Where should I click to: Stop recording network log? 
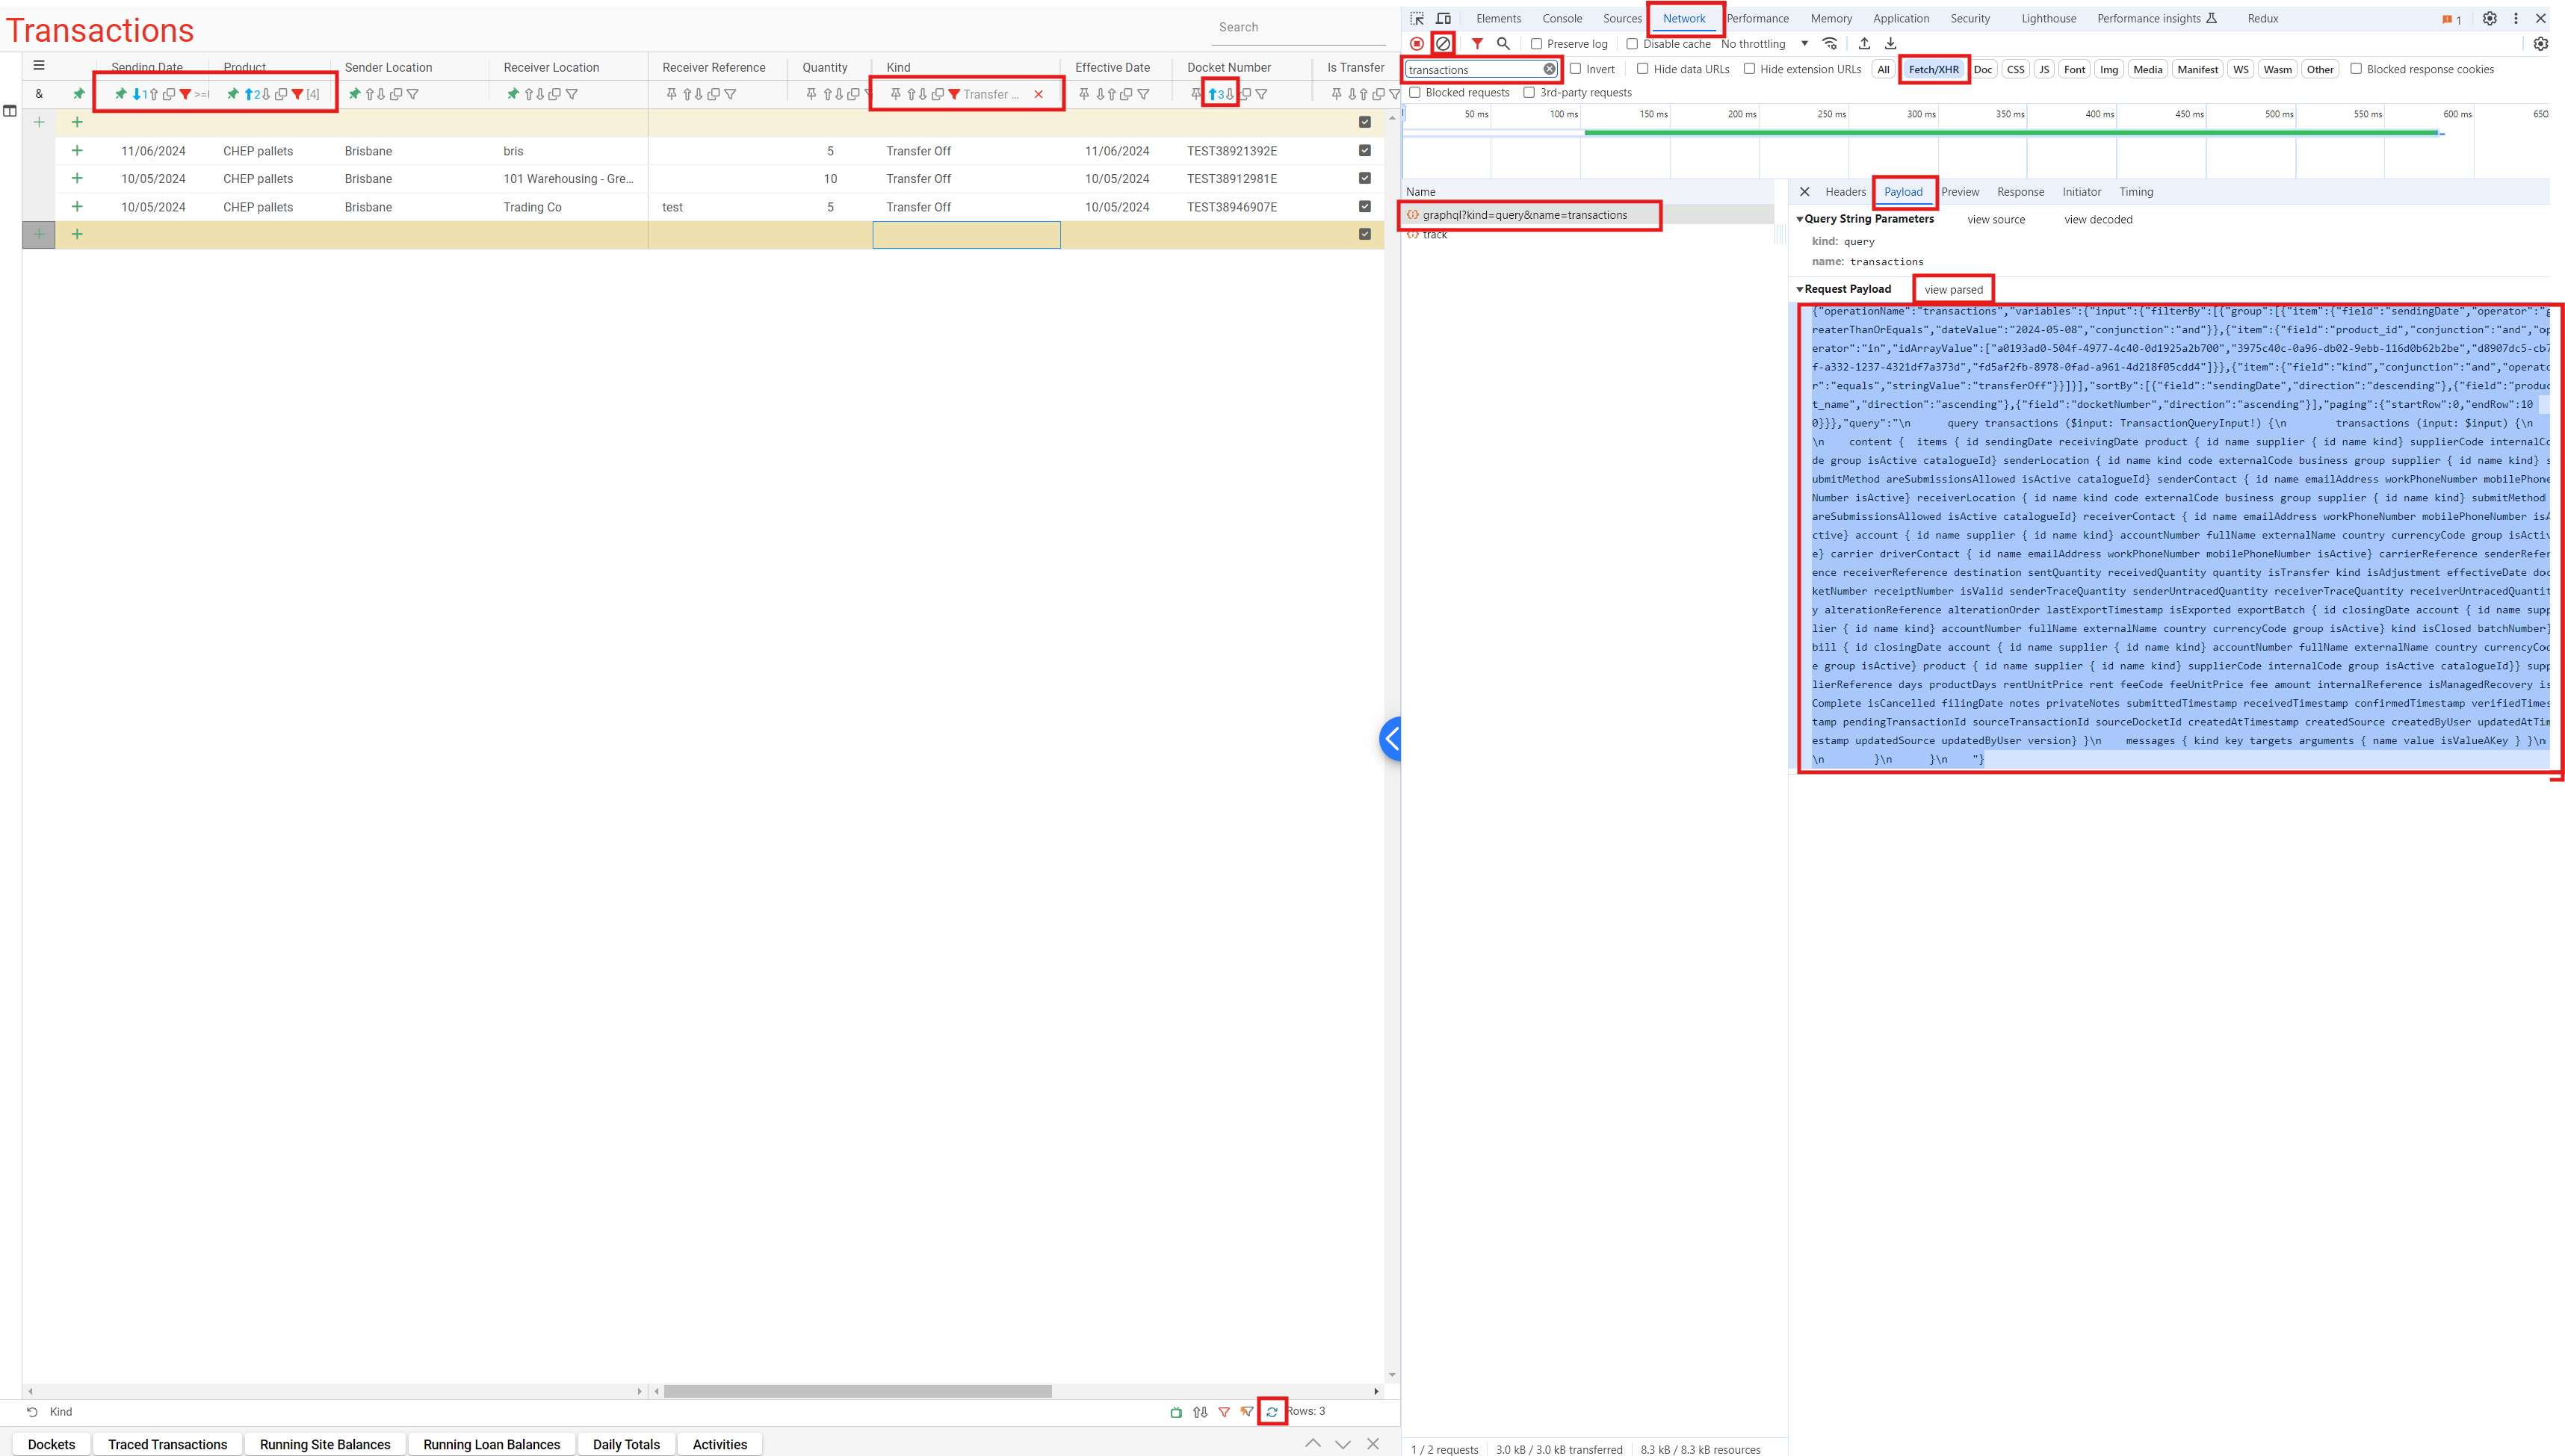point(1416,43)
